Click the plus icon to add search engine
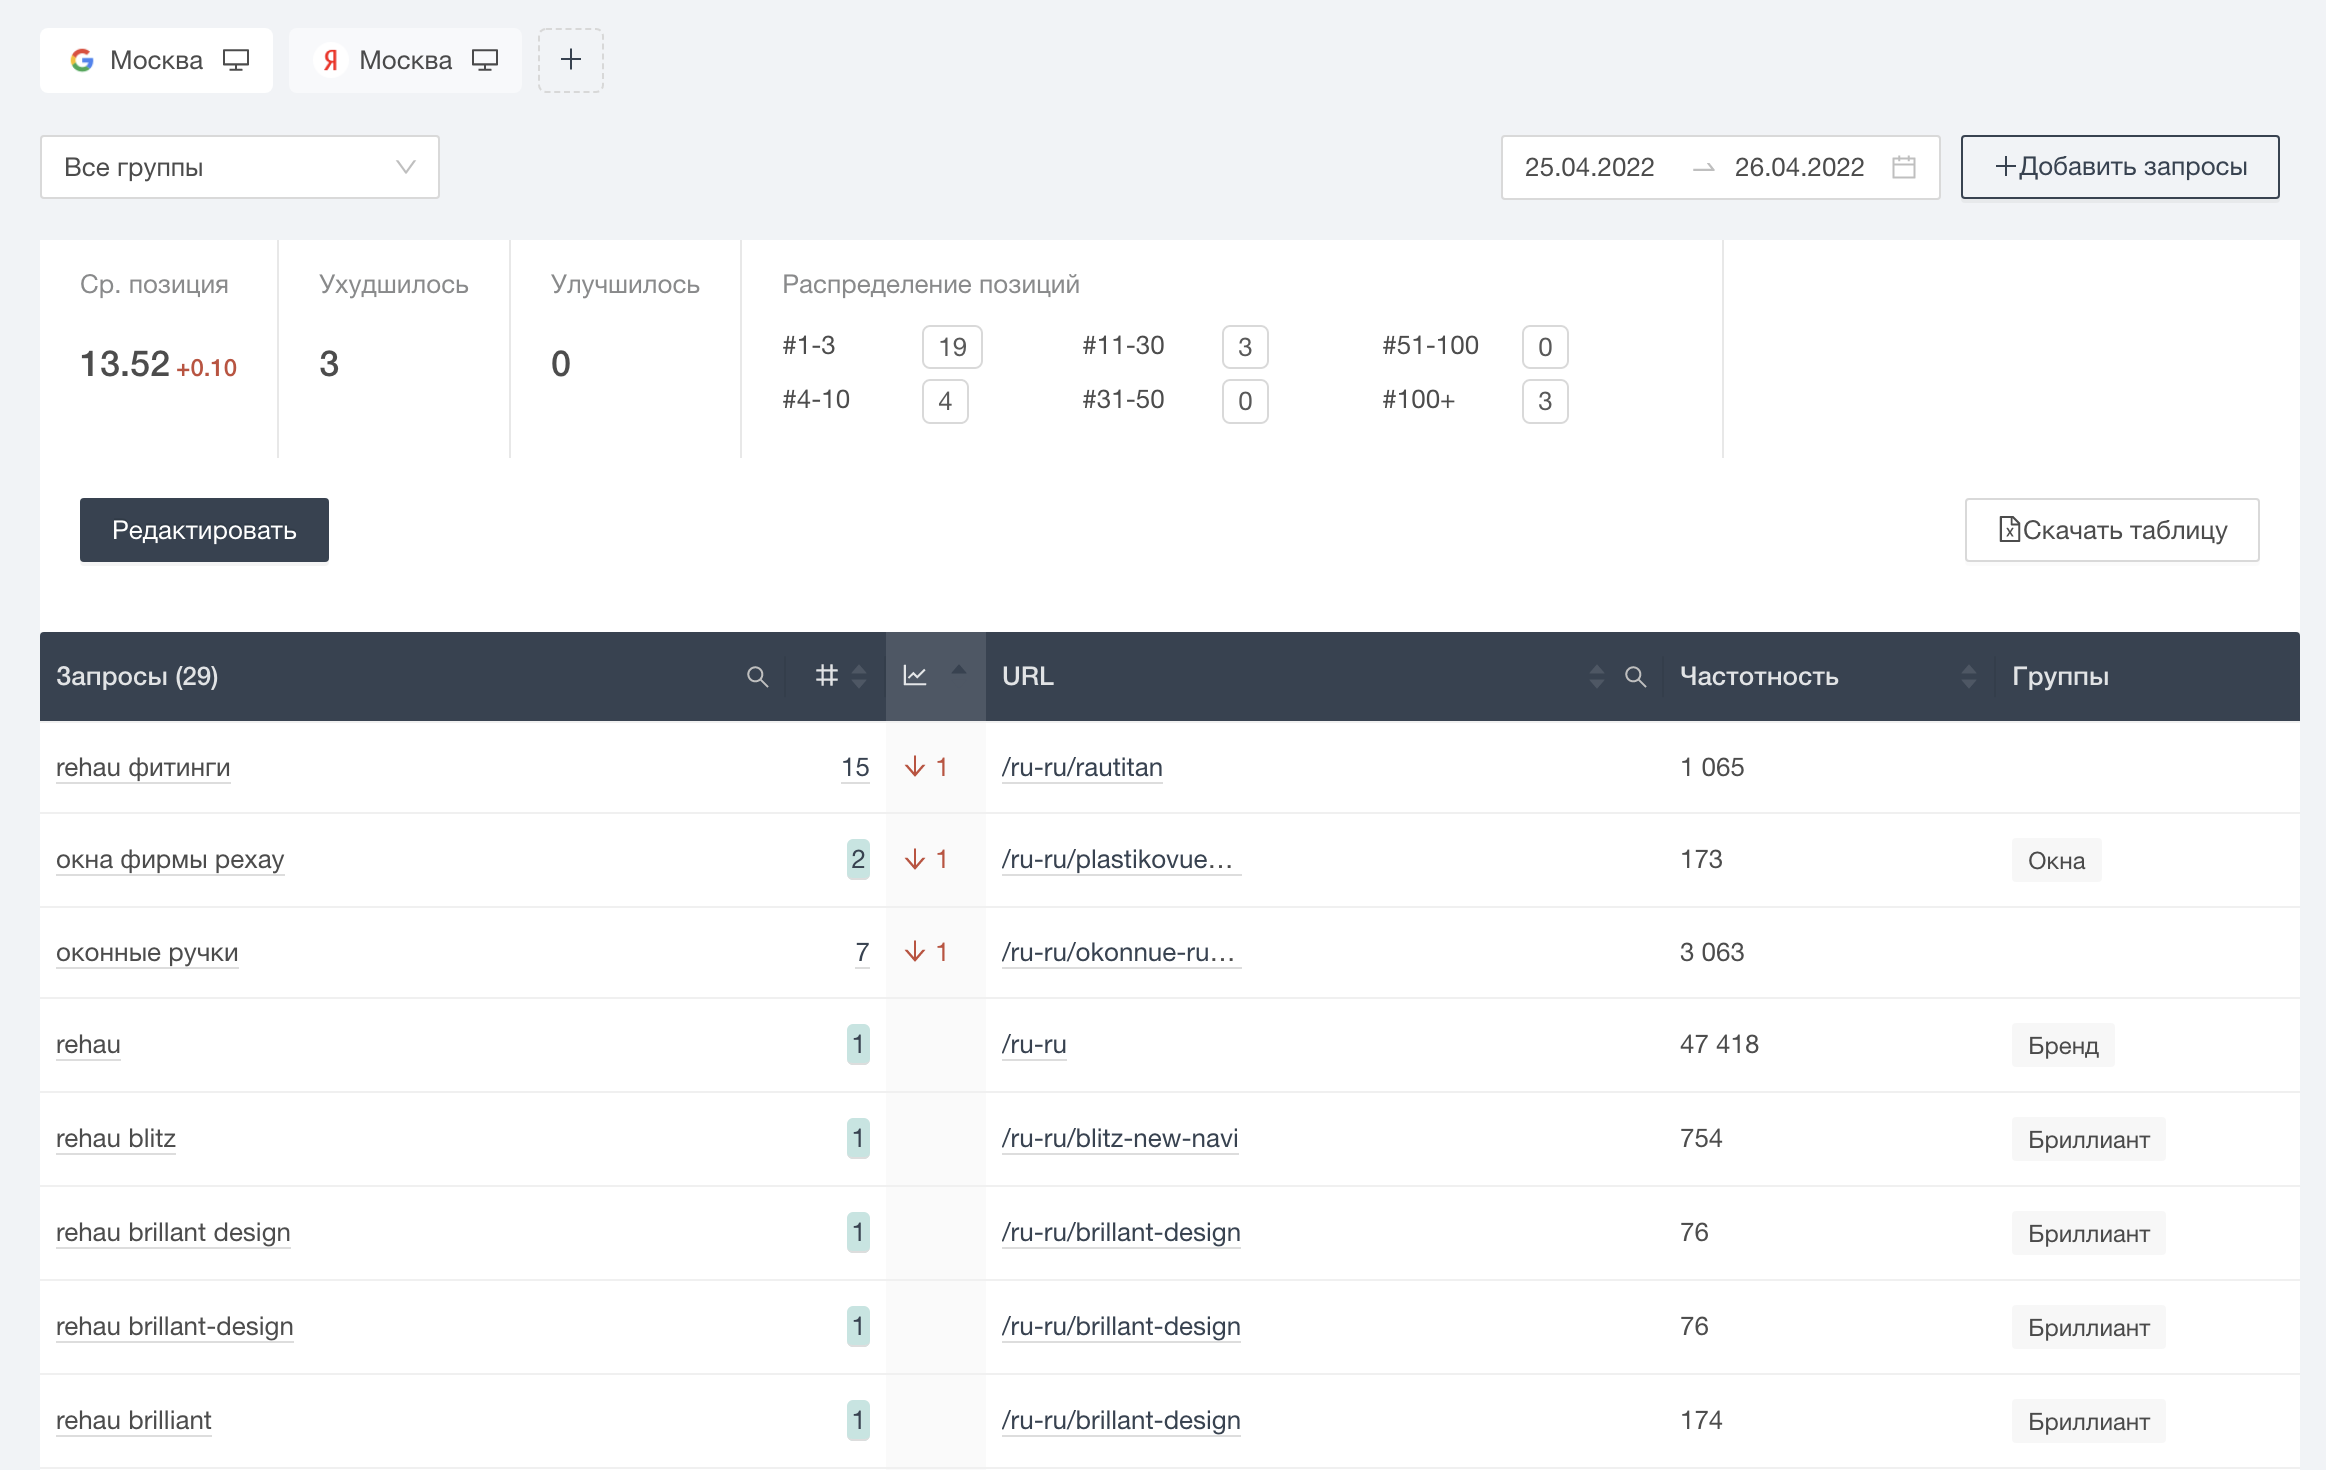This screenshot has width=2326, height=1470. 570,60
